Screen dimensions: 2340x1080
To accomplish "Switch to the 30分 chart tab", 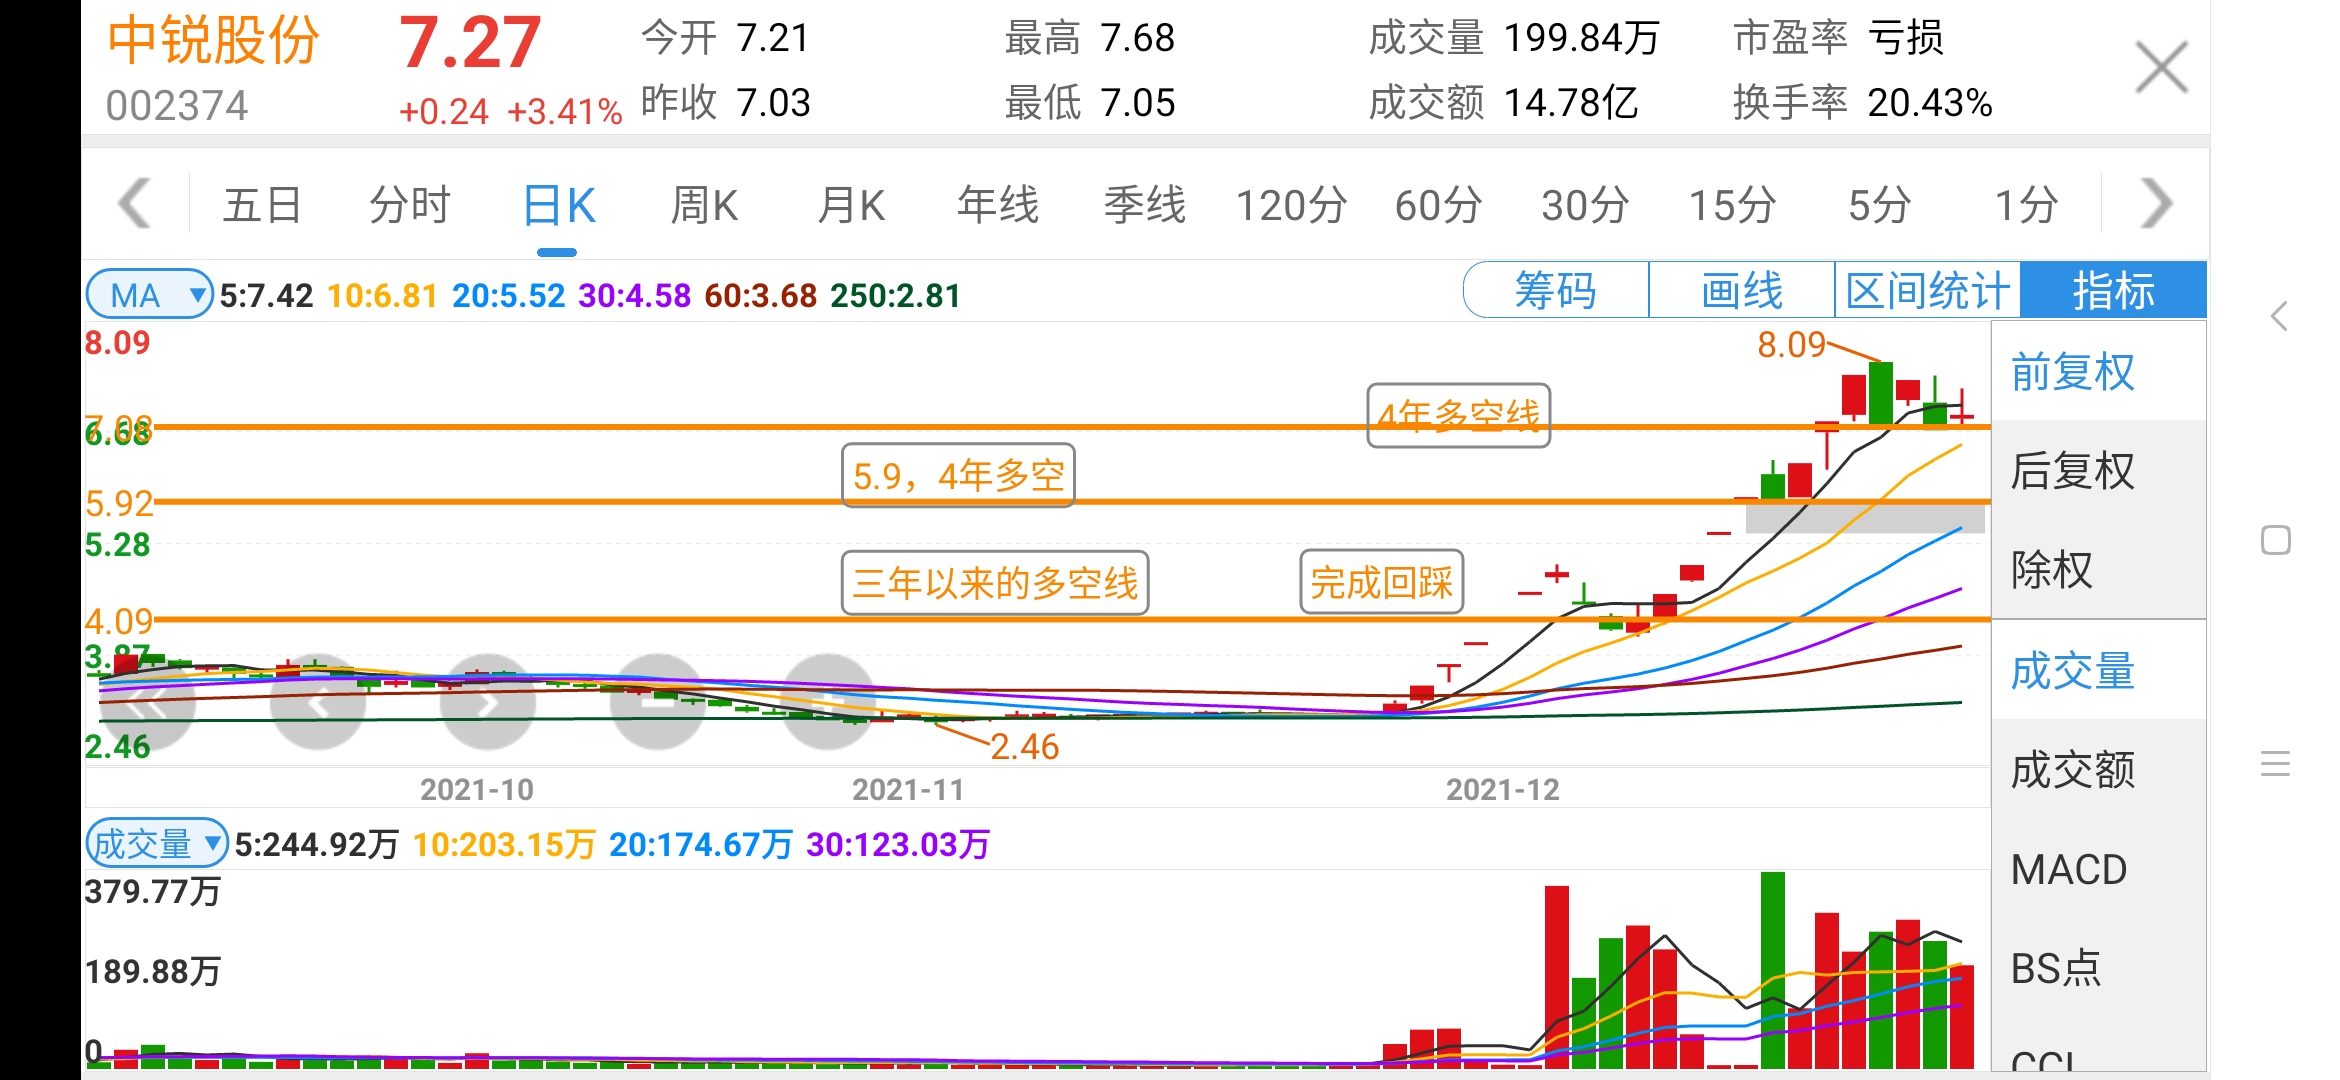I will coord(1586,206).
